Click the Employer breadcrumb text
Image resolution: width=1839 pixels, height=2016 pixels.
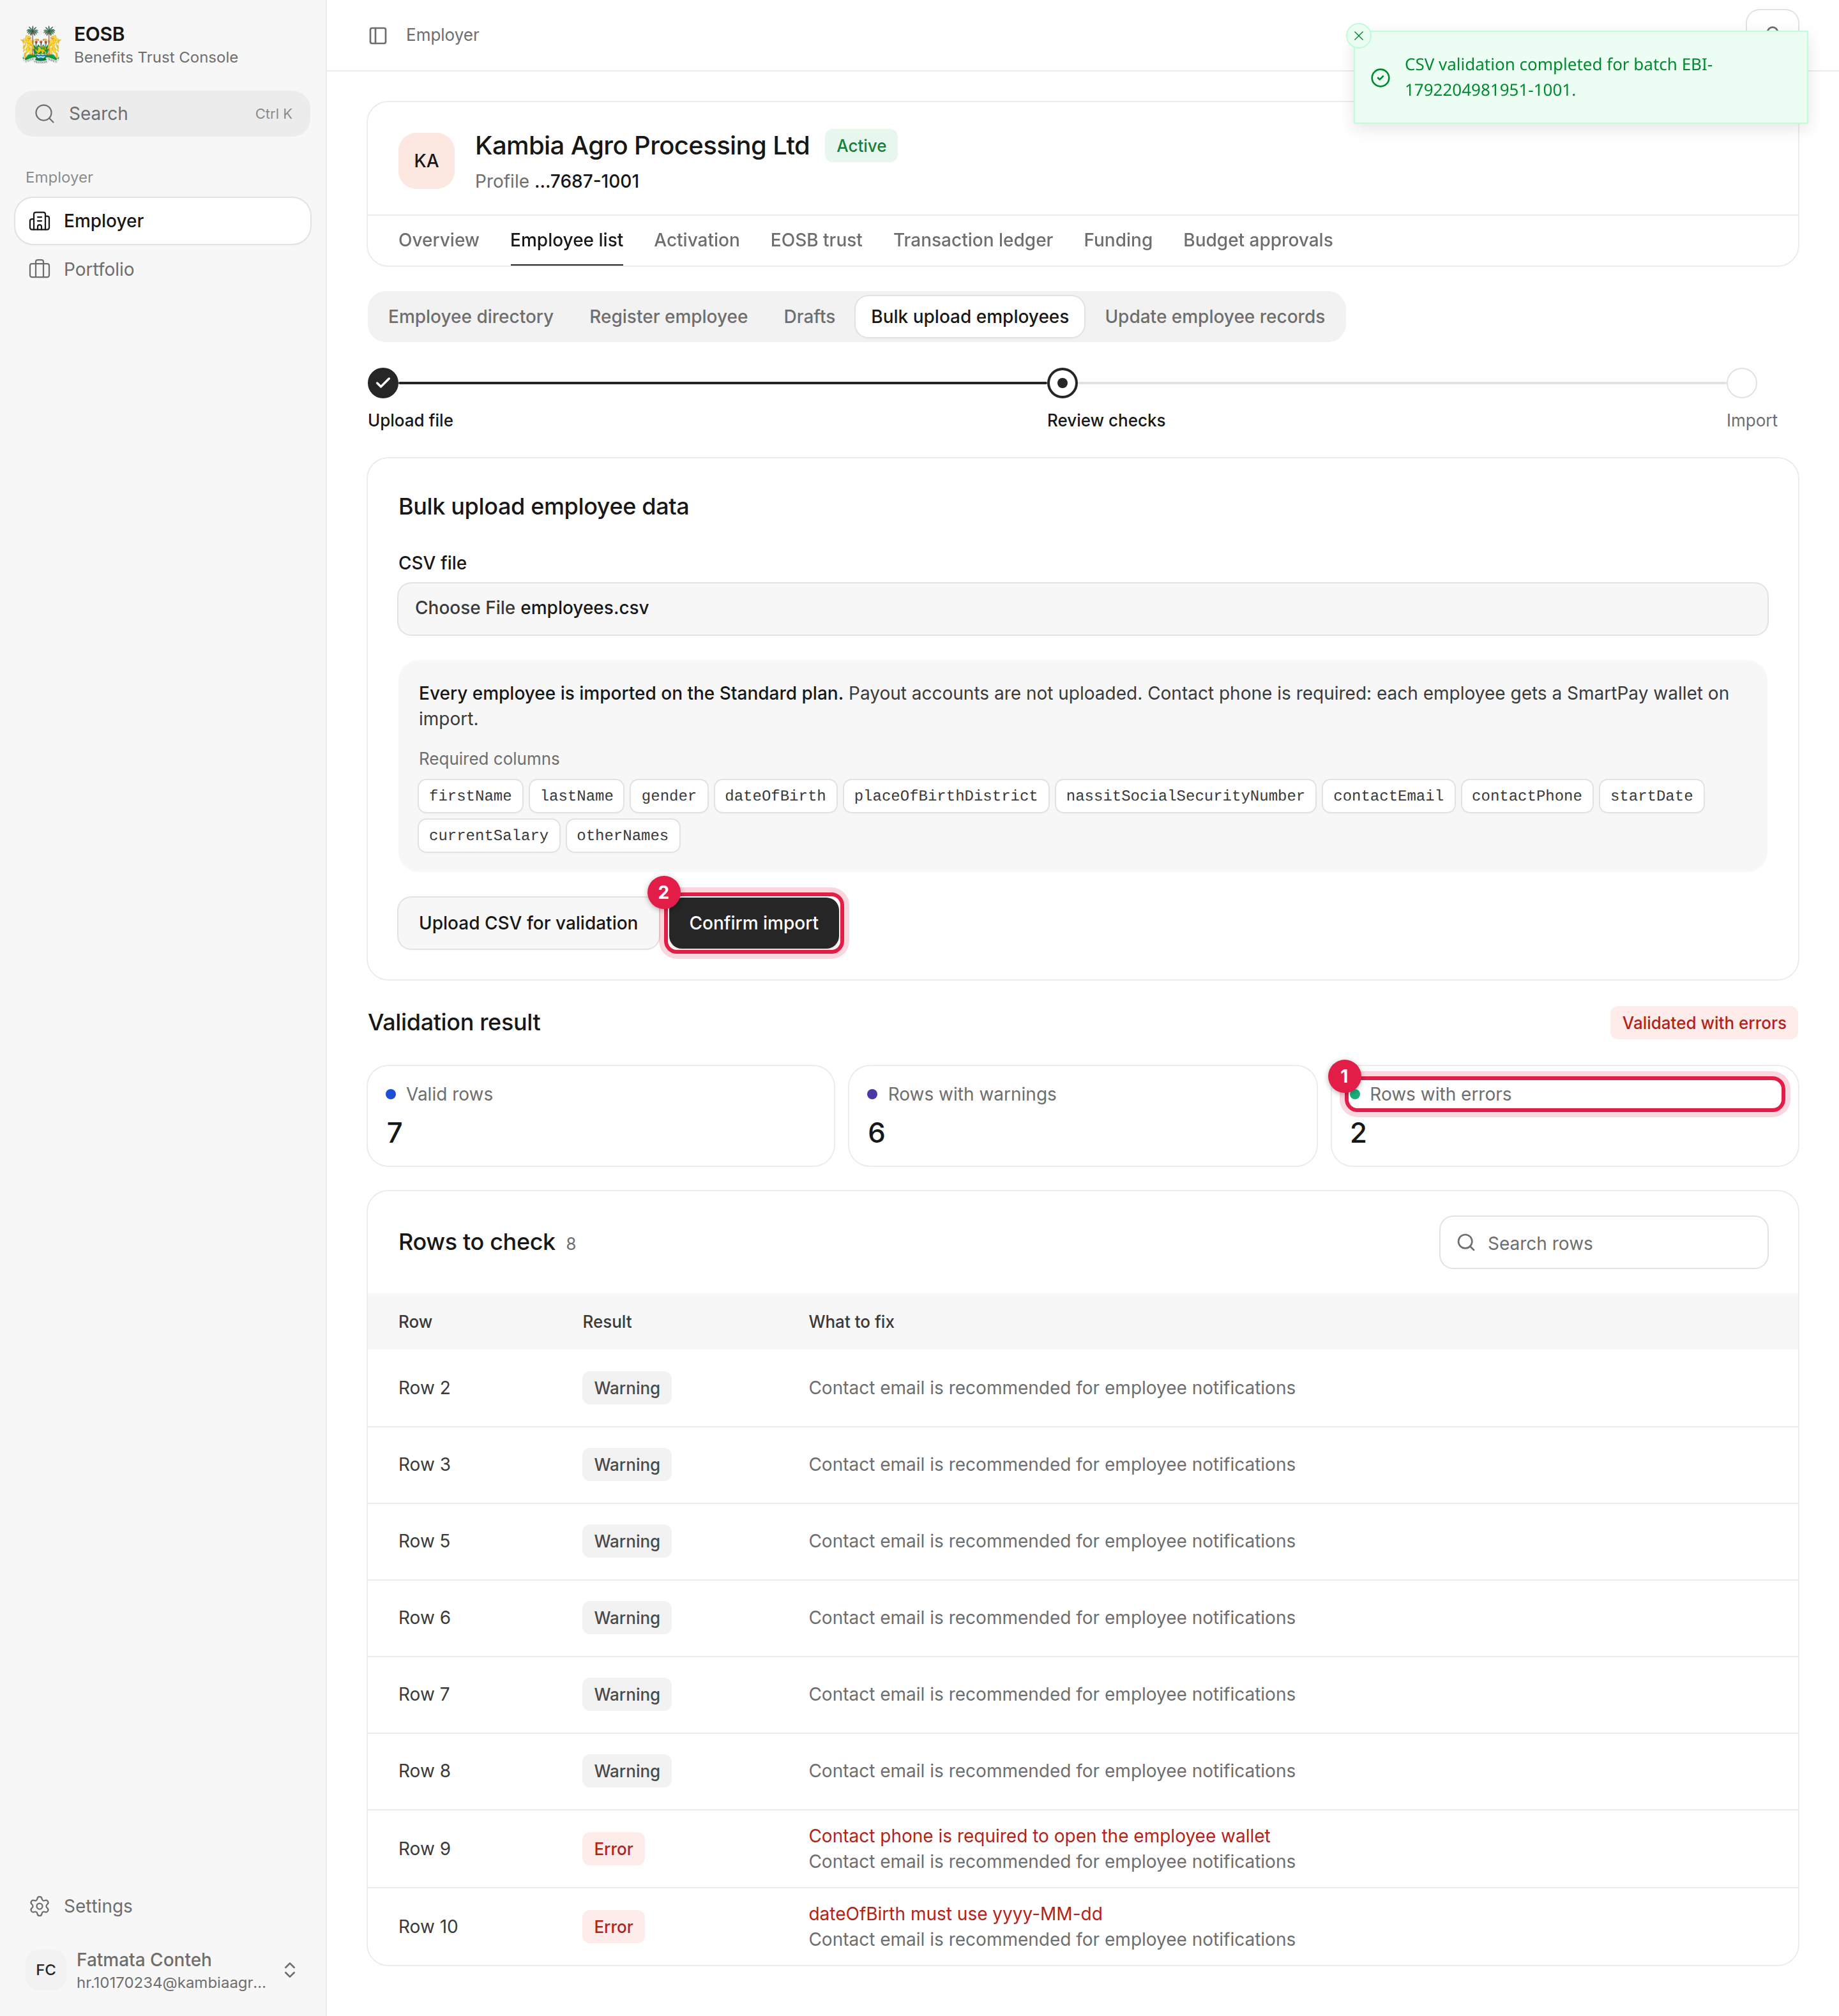[442, 36]
